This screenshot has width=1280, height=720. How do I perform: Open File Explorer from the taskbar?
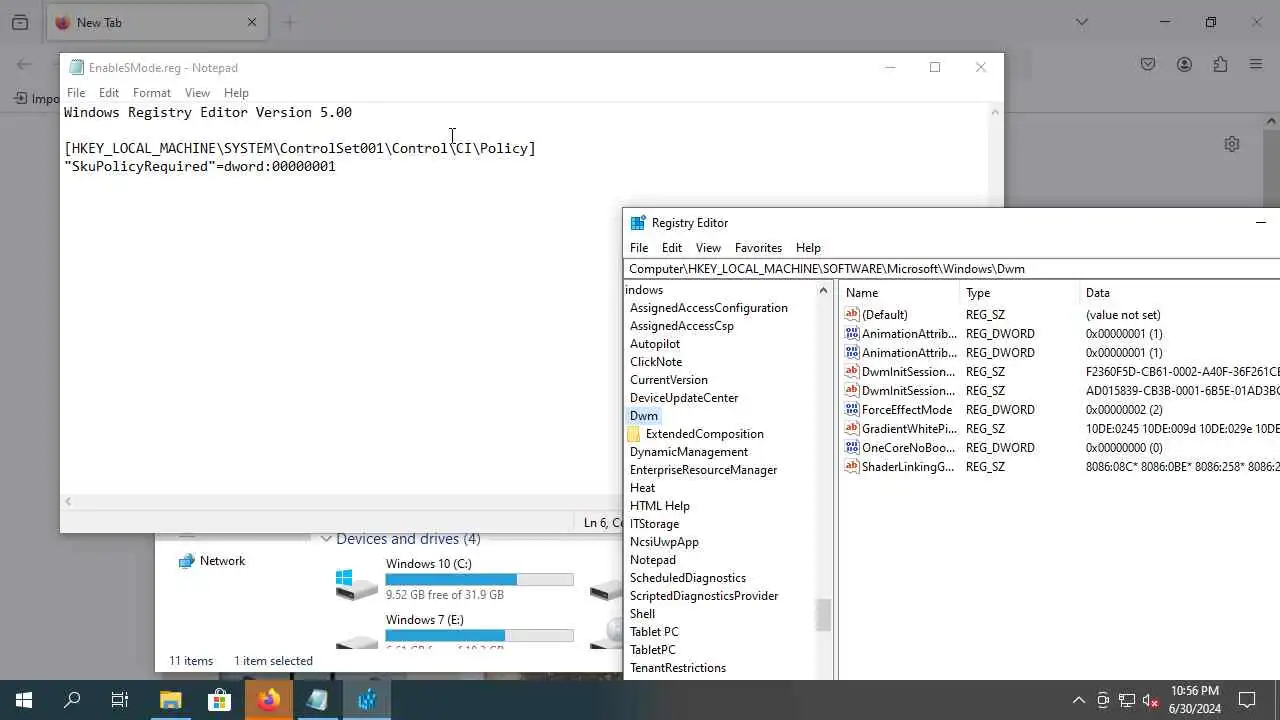(x=170, y=700)
